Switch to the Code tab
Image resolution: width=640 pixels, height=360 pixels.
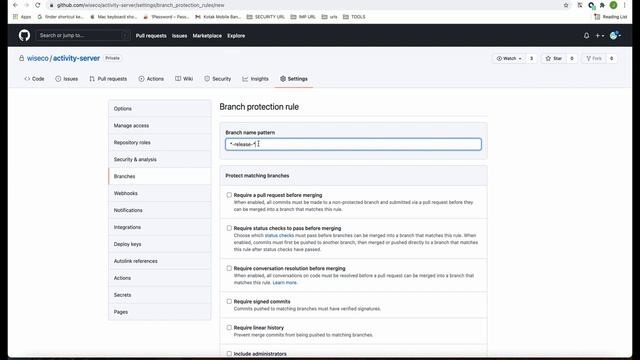click(34, 79)
